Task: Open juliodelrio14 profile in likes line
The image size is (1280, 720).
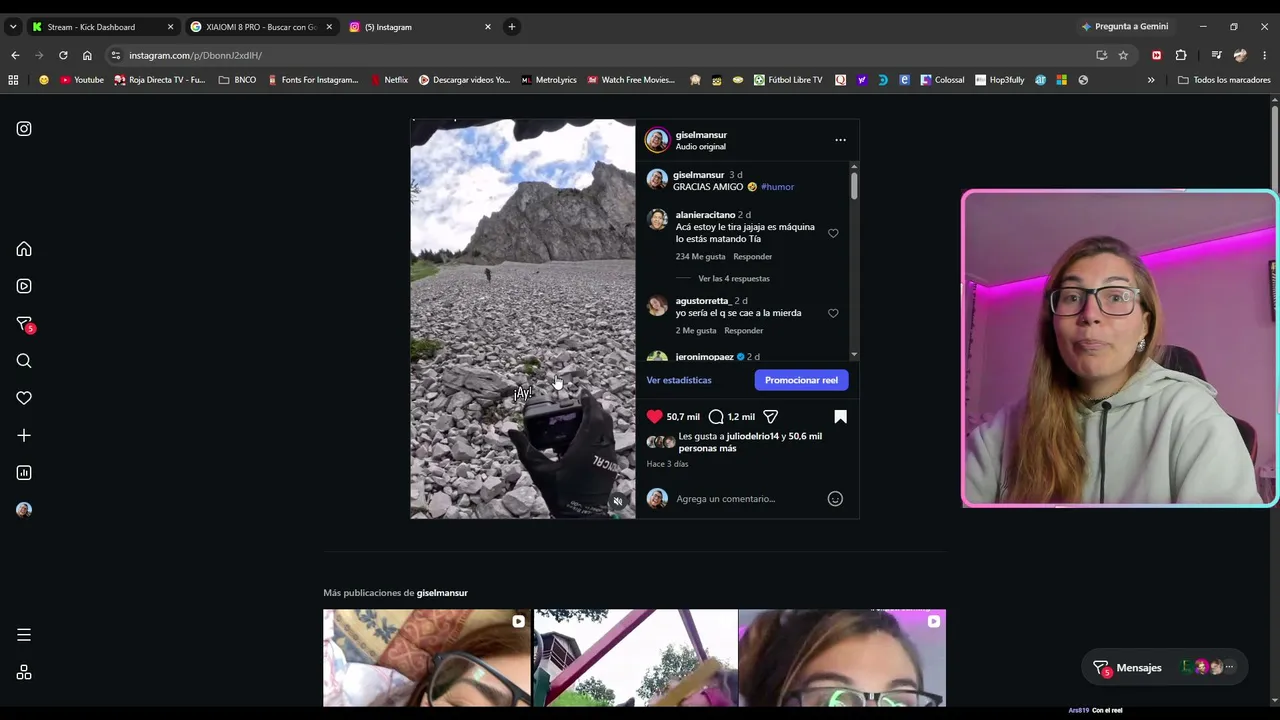Action: pyautogui.click(x=753, y=437)
